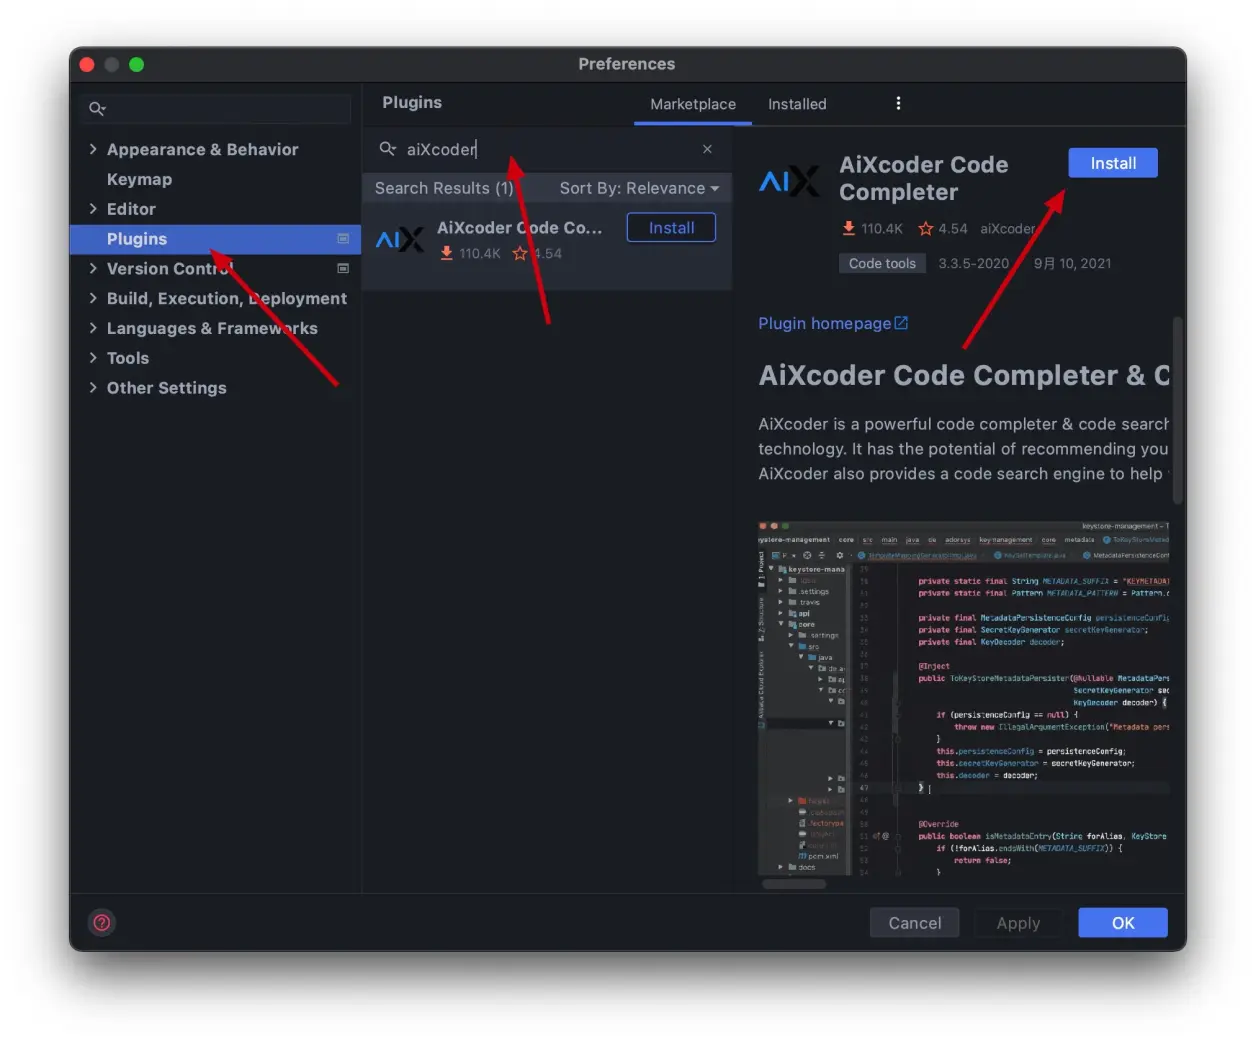1256x1043 pixels.
Task: Expand Languages & Frameworks section
Action: tap(93, 328)
